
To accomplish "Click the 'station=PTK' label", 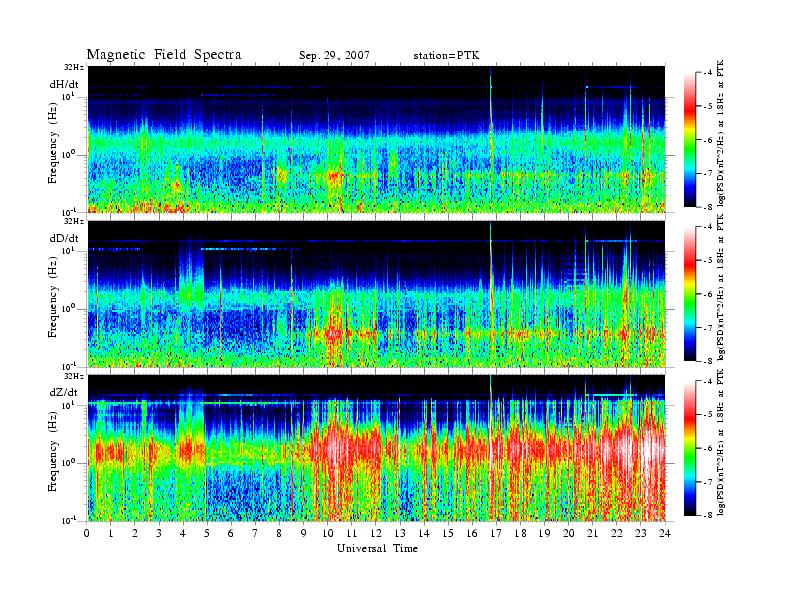I will tap(446, 56).
